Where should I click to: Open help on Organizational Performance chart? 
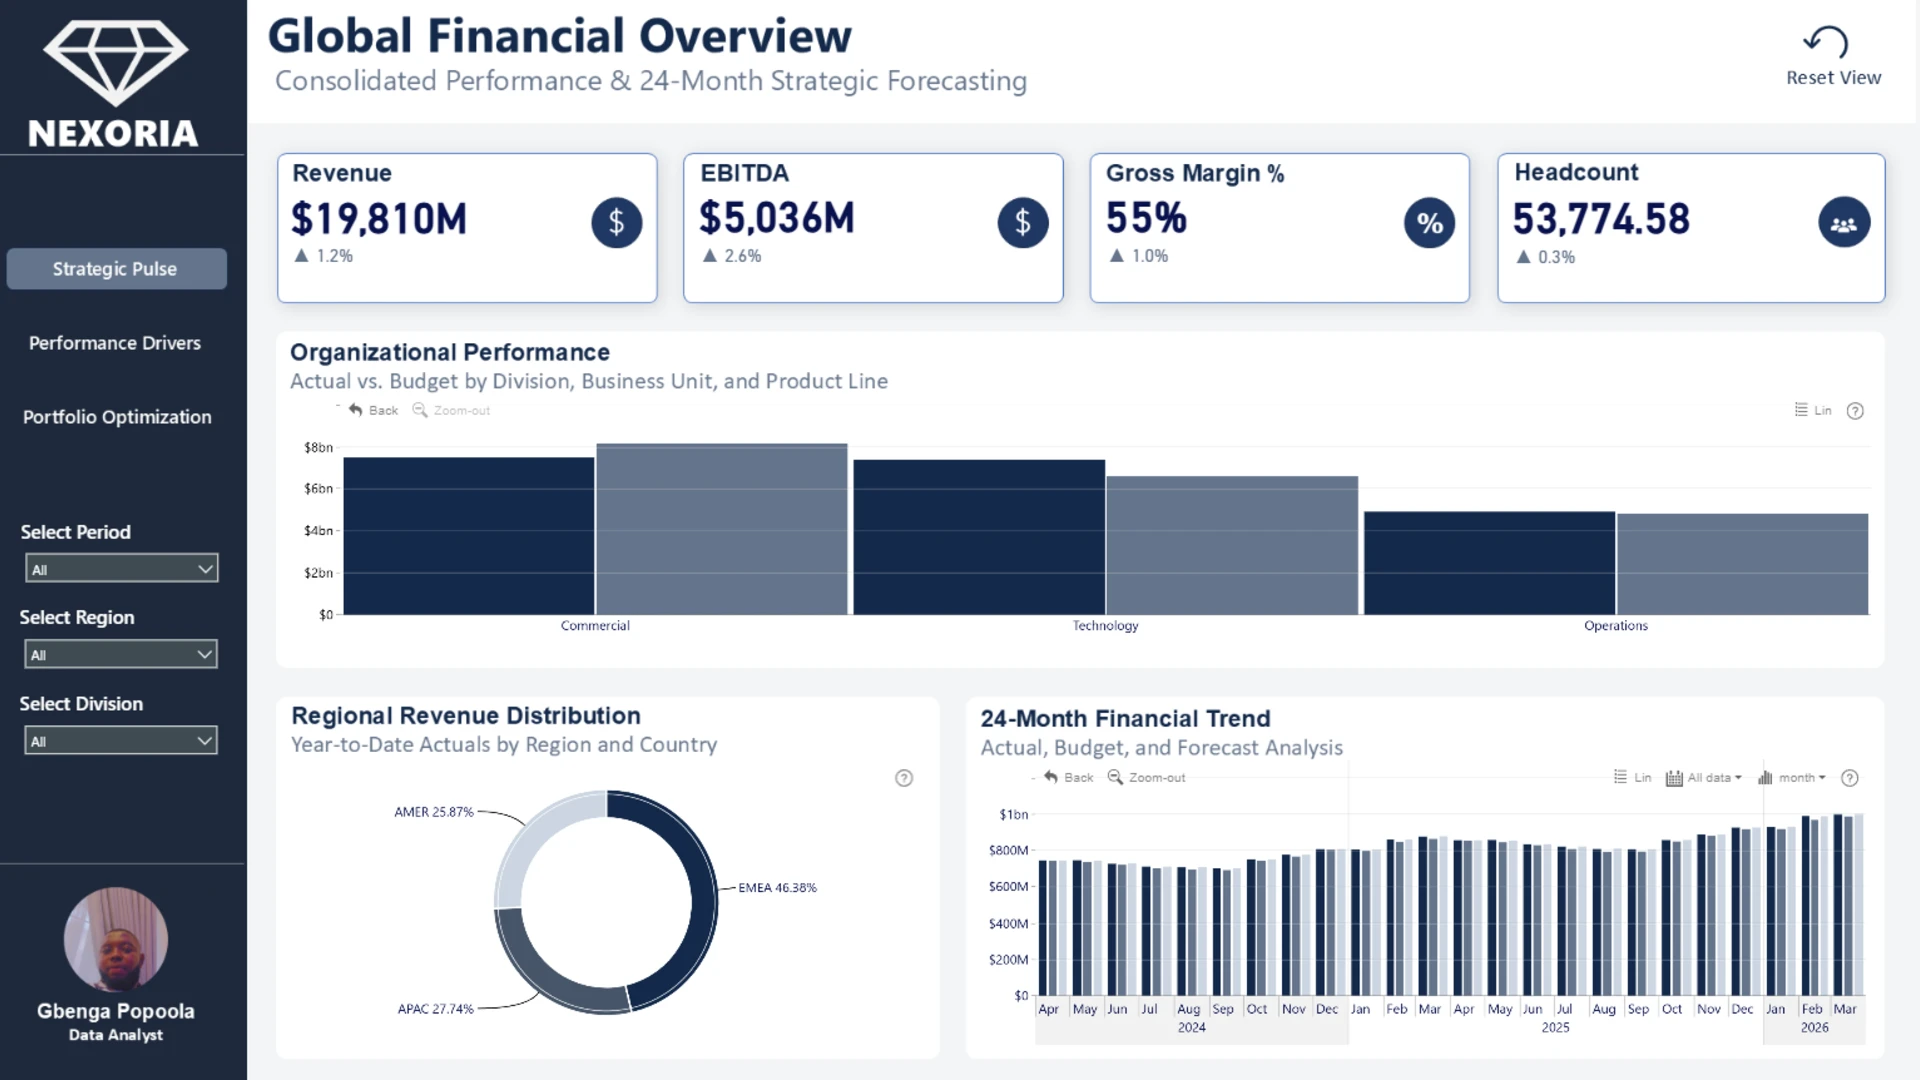pyautogui.click(x=1855, y=411)
